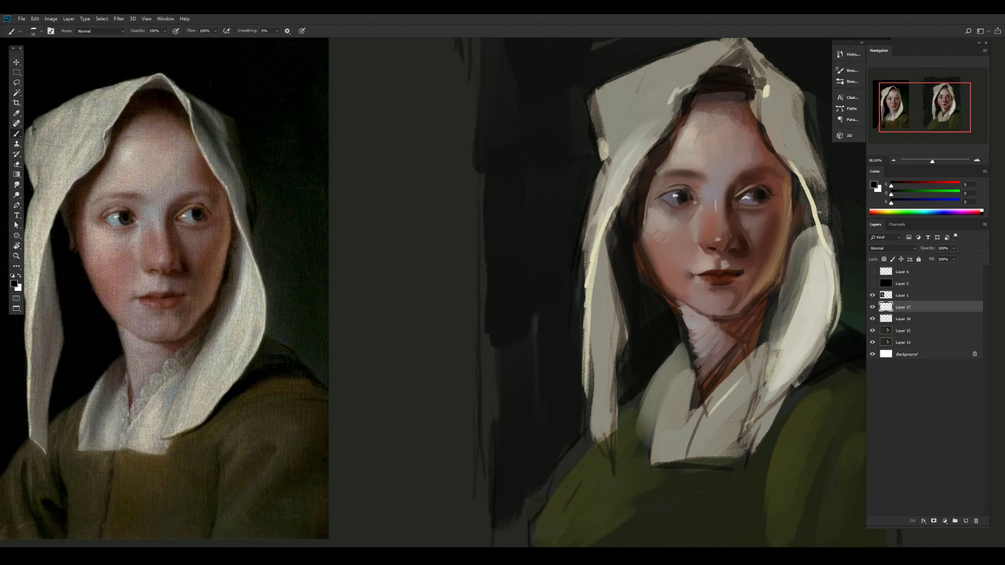1005x565 pixels.
Task: Select the Move tool
Action: click(17, 62)
